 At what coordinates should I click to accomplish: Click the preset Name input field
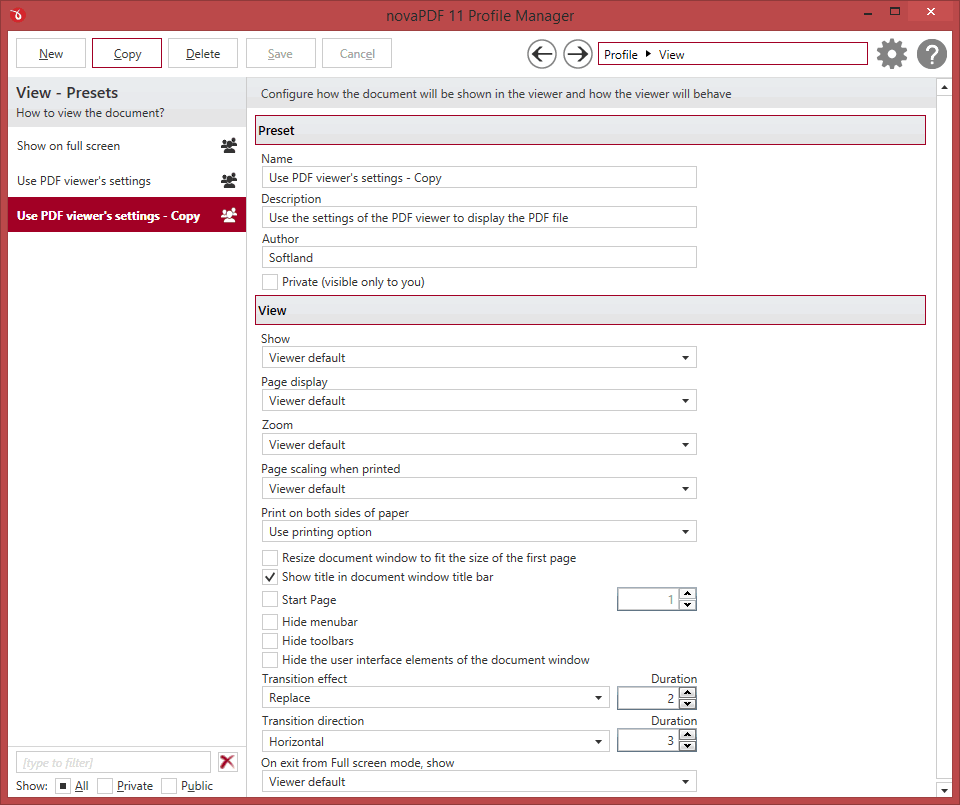click(x=479, y=178)
